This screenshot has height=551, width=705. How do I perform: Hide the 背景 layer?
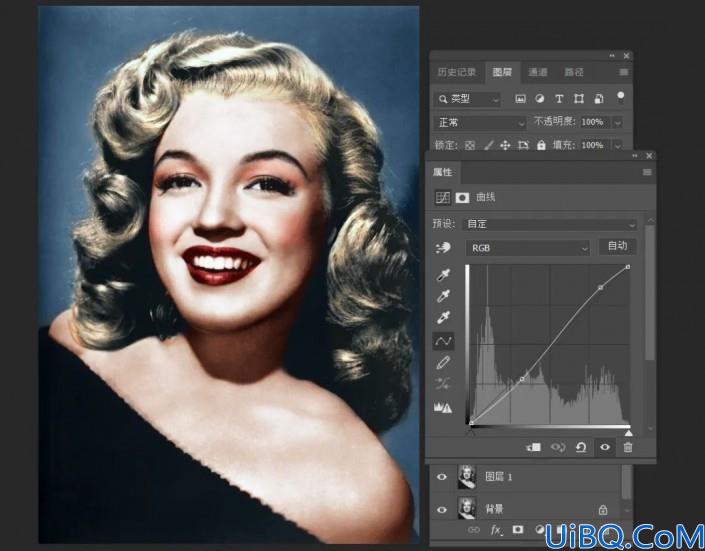point(442,510)
